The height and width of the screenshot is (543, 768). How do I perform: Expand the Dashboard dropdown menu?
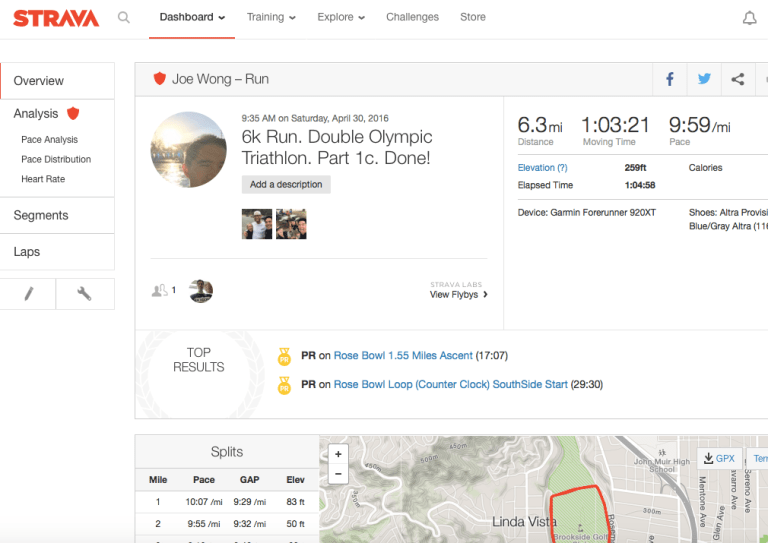coord(192,17)
